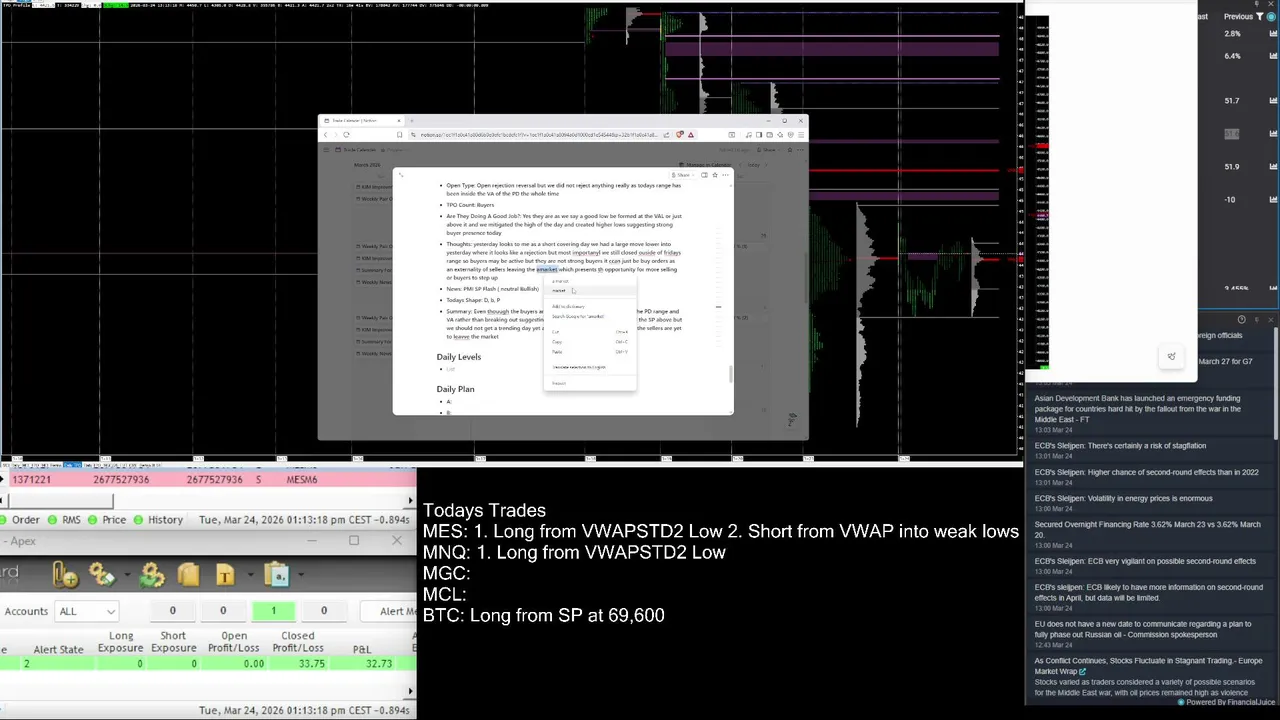Click the green 1 counter button
Image resolution: width=1280 pixels, height=720 pixels.
[273, 611]
